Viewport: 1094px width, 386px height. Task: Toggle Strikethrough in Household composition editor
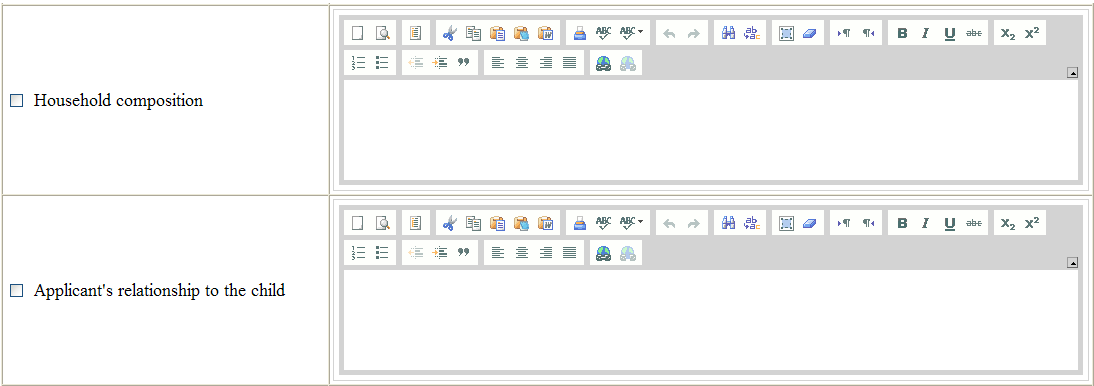(974, 33)
